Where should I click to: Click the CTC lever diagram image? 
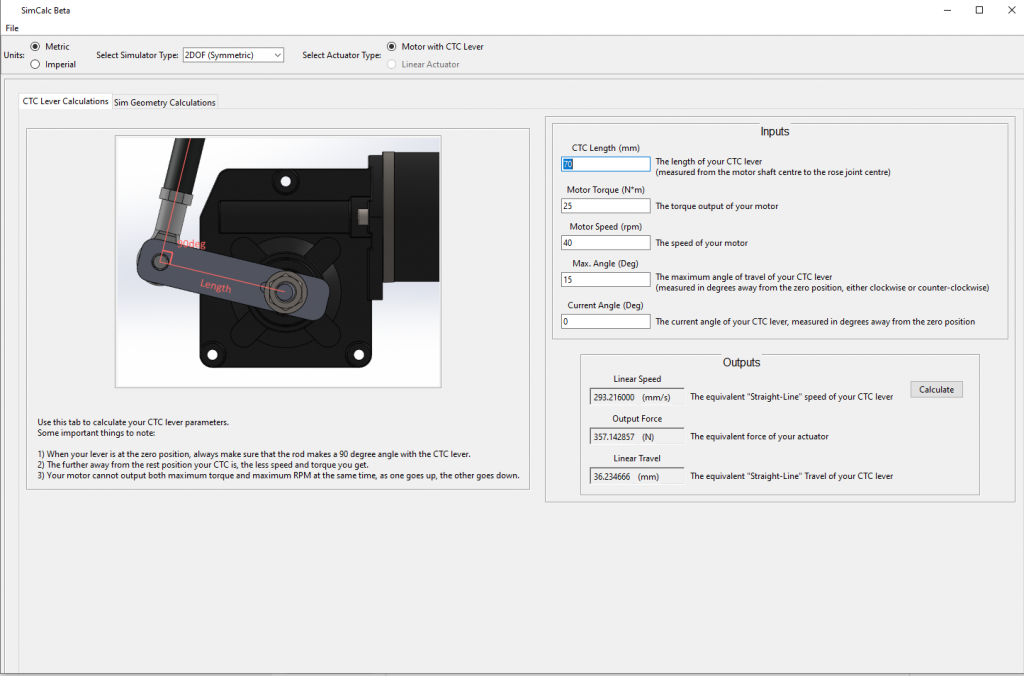(x=278, y=261)
